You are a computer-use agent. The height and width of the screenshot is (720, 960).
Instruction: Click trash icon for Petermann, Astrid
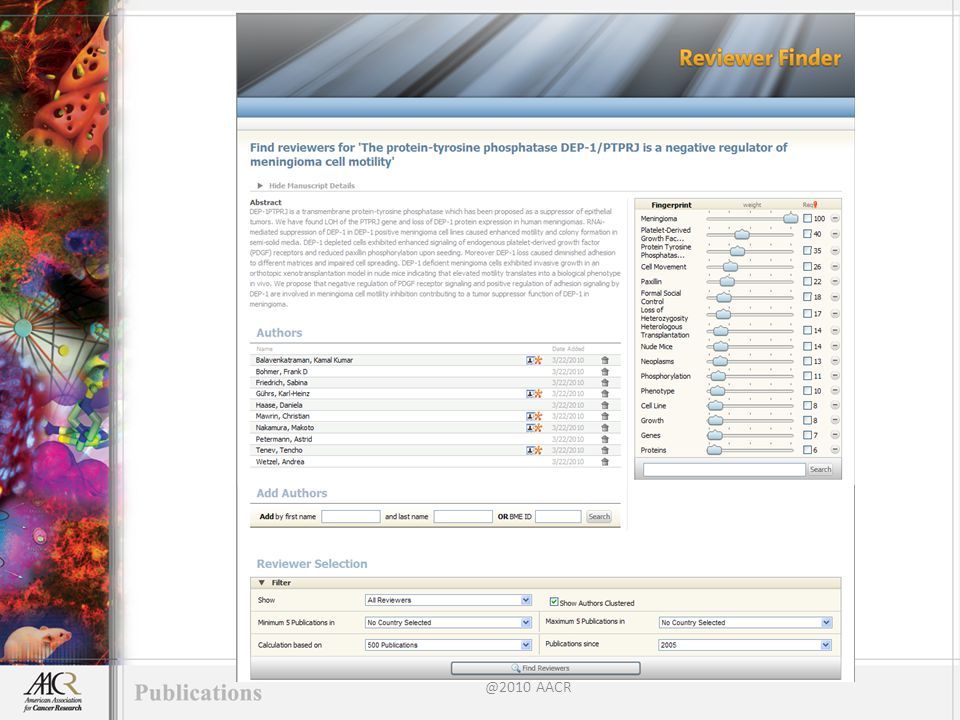(x=605, y=439)
